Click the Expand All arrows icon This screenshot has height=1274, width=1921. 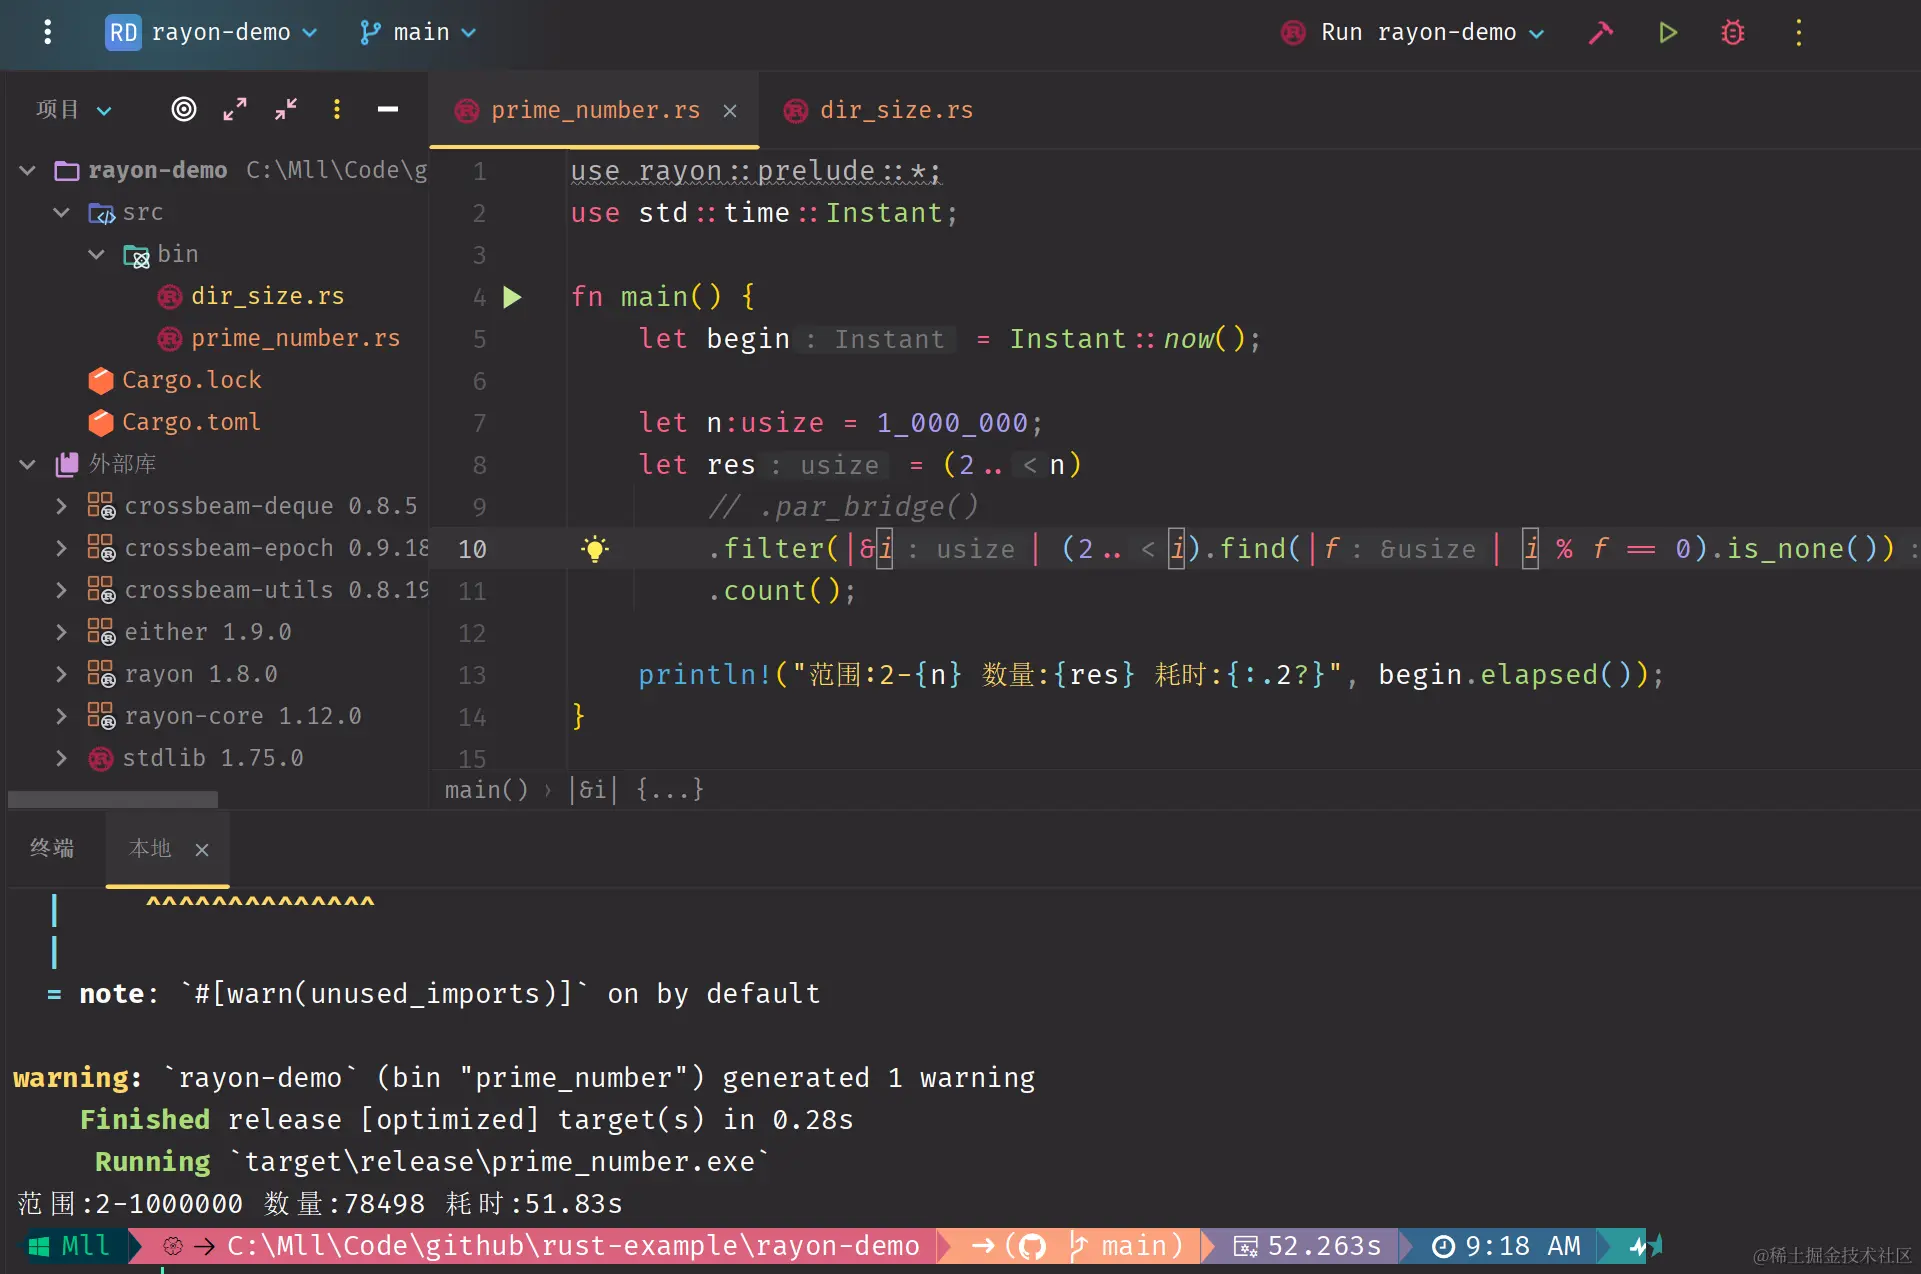click(235, 109)
